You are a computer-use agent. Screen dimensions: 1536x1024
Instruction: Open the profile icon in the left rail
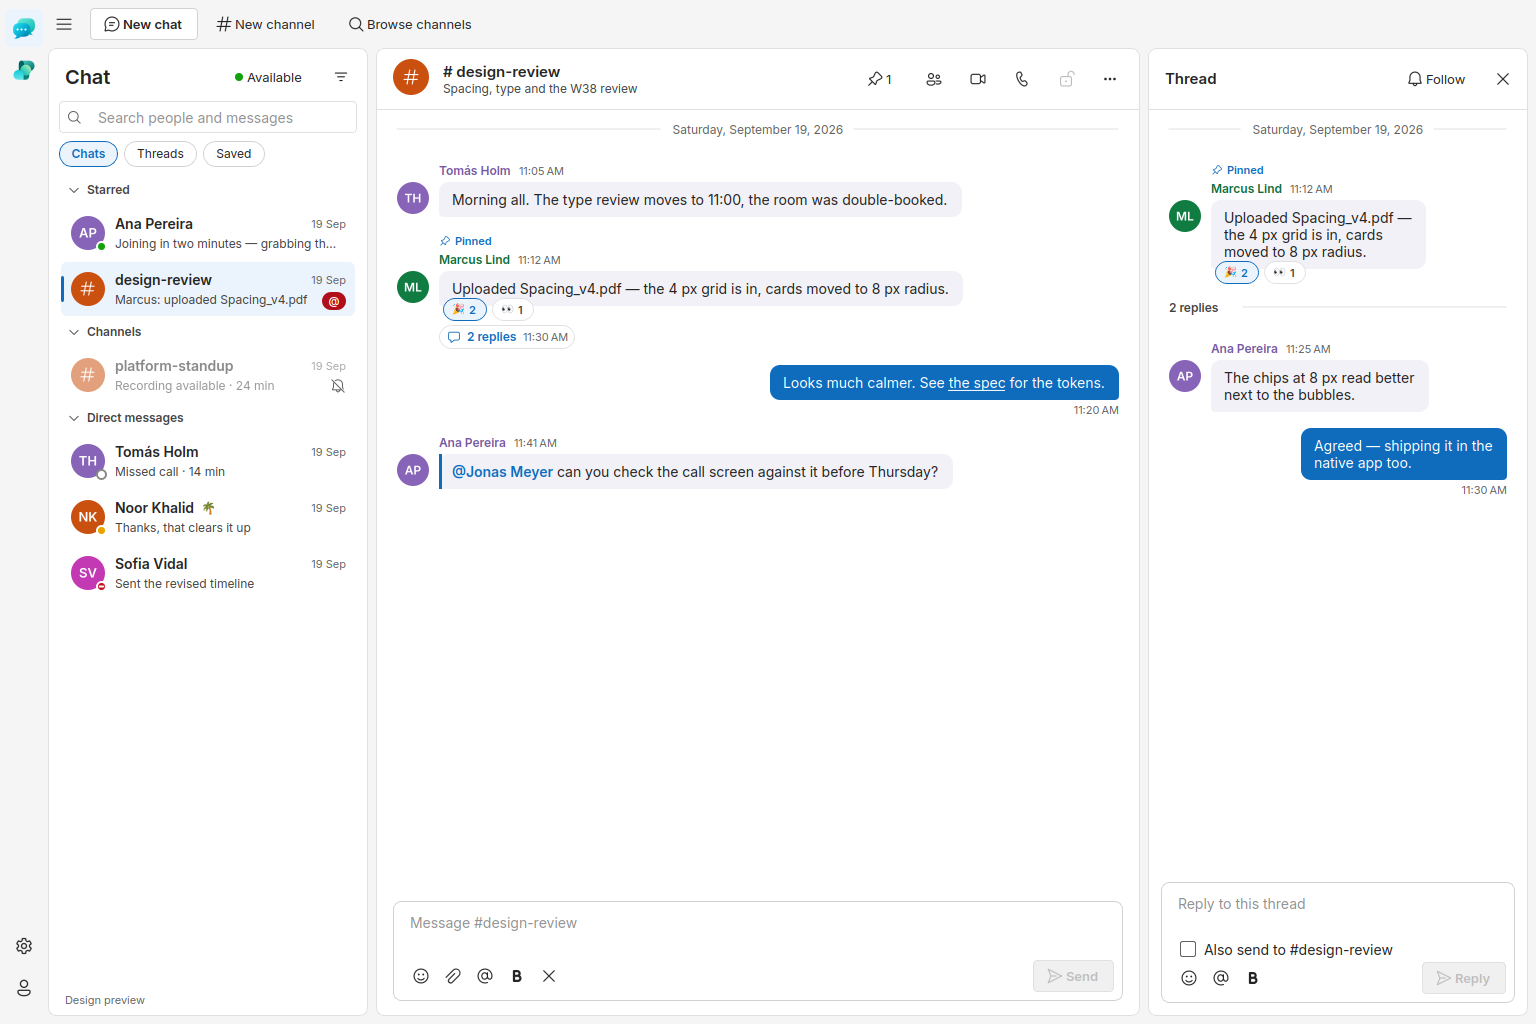24,988
